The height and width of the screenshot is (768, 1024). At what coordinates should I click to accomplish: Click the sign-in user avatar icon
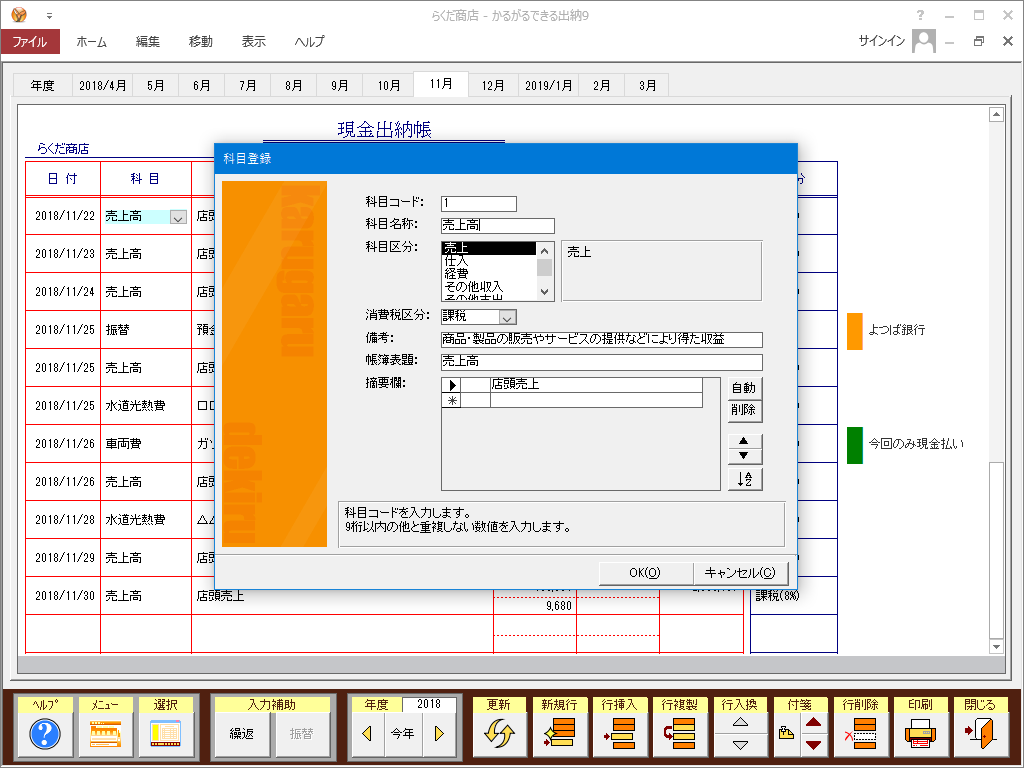(923, 40)
